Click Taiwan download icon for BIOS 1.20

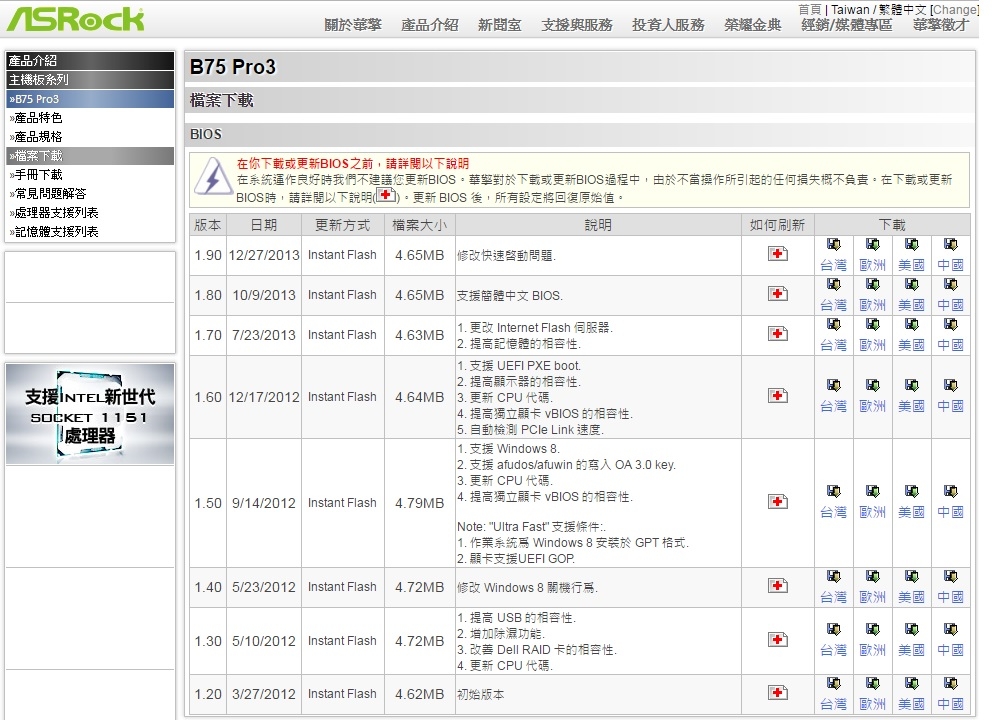[834, 683]
